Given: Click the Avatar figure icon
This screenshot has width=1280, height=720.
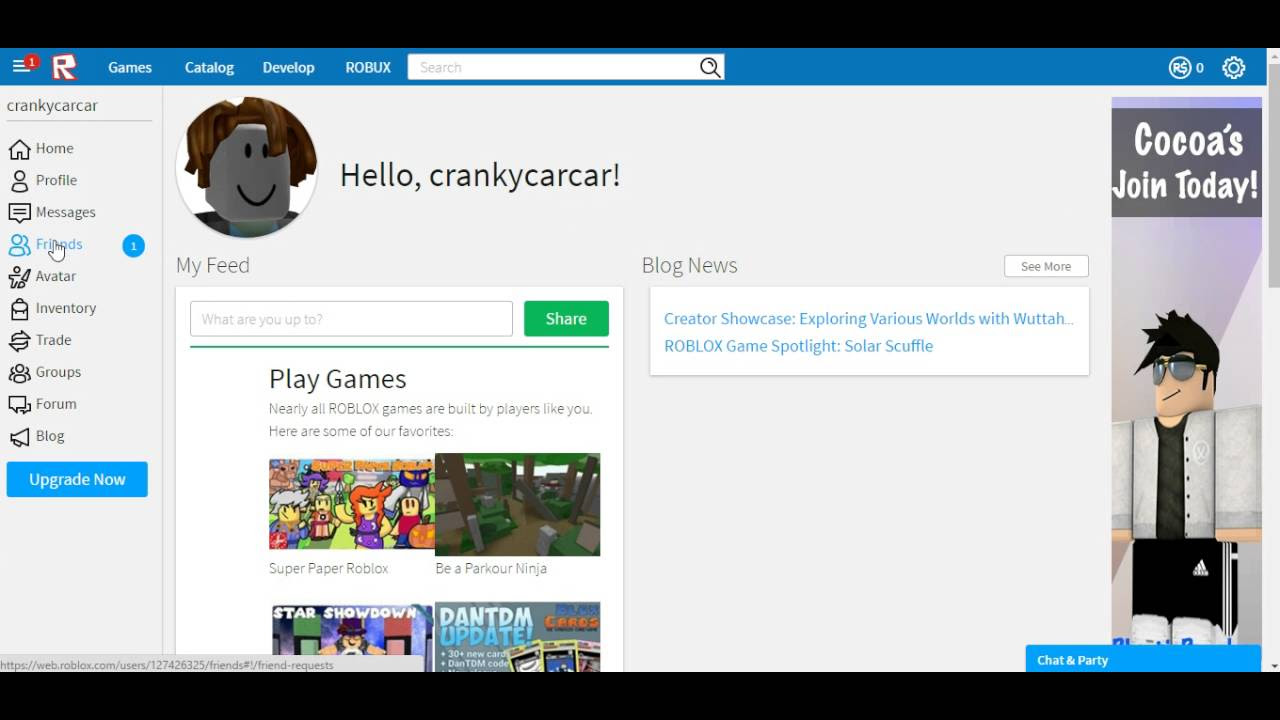Looking at the screenshot, I should [x=19, y=277].
